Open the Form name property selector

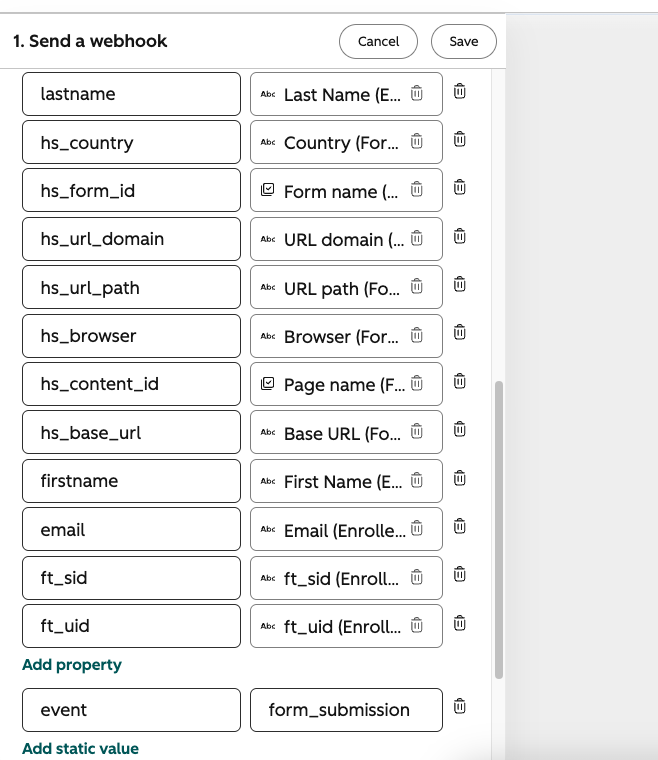(346, 190)
